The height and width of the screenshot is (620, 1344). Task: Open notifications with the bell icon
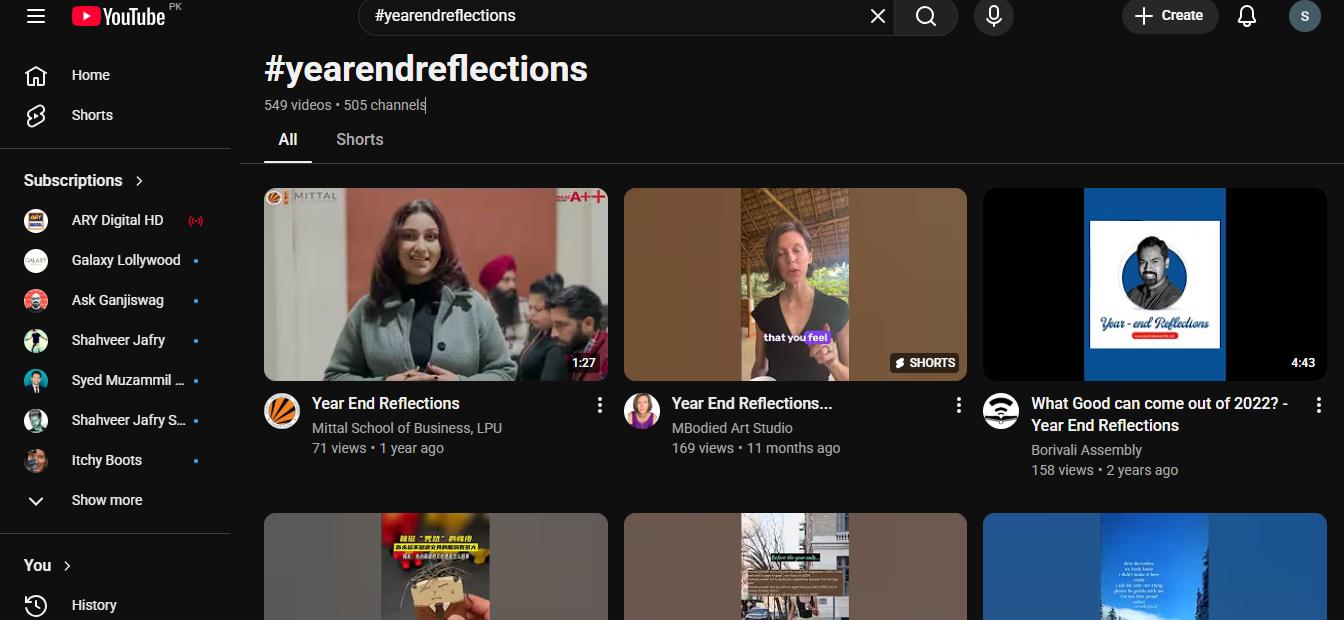[1247, 16]
